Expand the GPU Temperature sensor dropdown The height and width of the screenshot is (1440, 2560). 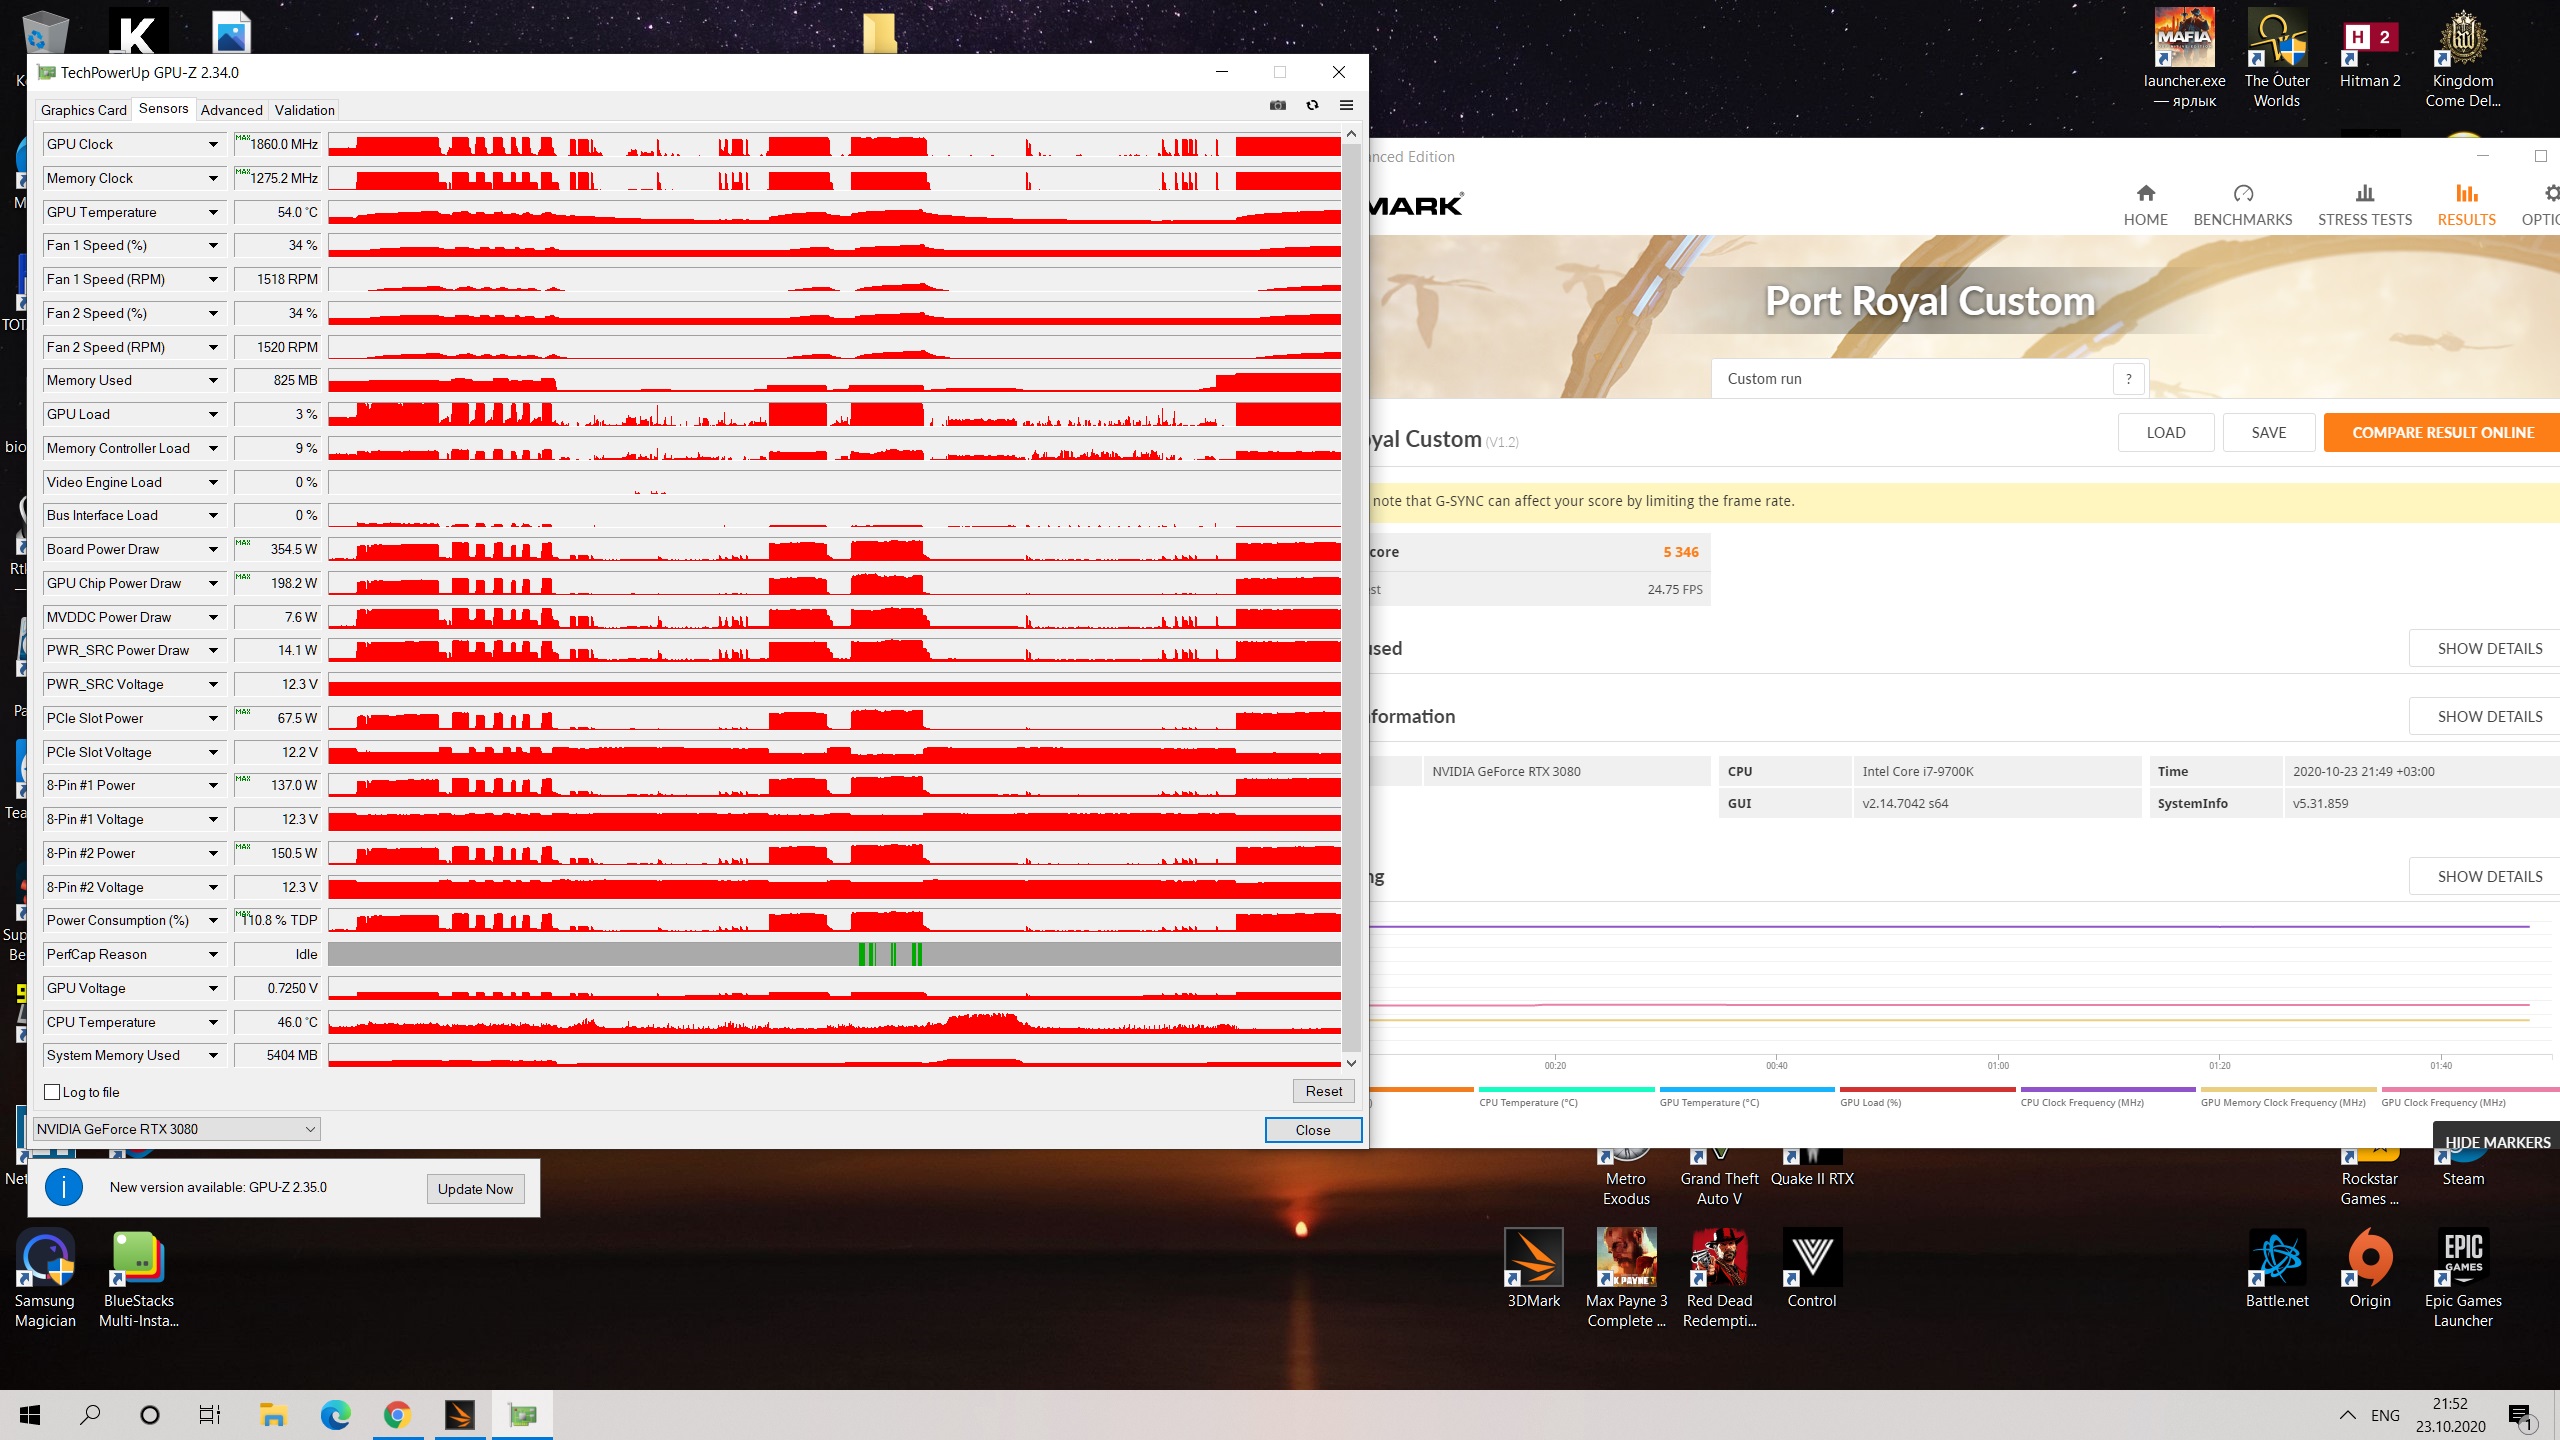click(x=213, y=212)
